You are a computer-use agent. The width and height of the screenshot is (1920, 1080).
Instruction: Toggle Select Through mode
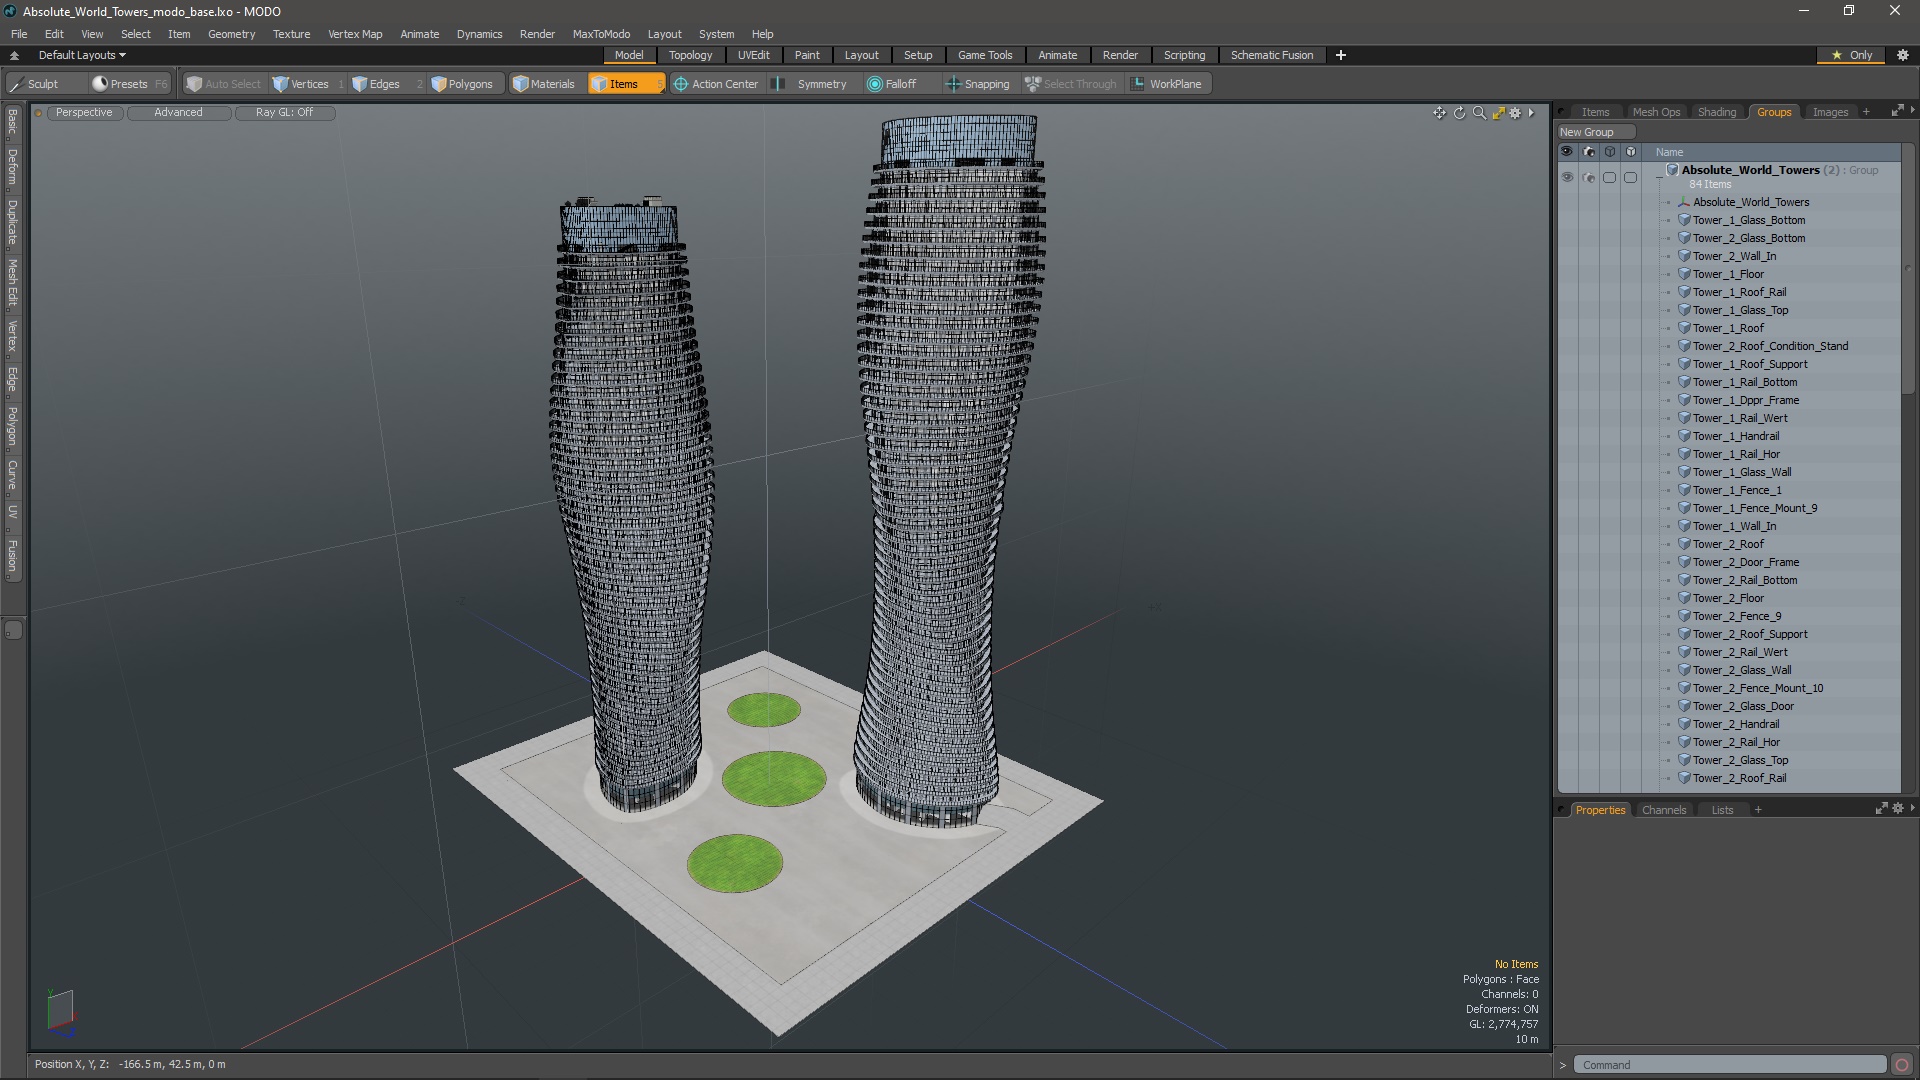[1071, 84]
